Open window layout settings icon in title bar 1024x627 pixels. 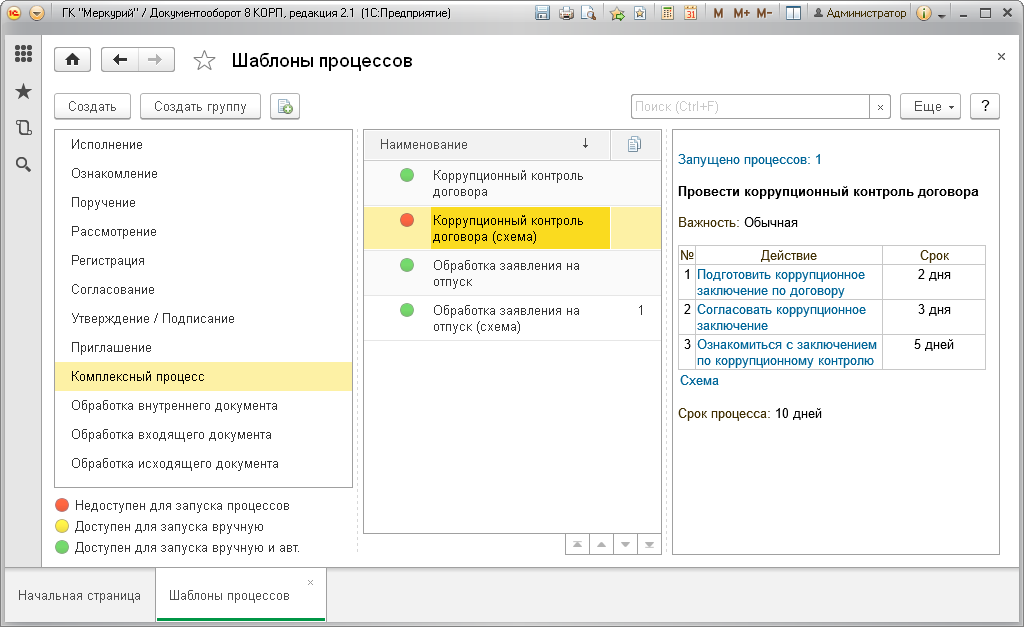(x=793, y=13)
